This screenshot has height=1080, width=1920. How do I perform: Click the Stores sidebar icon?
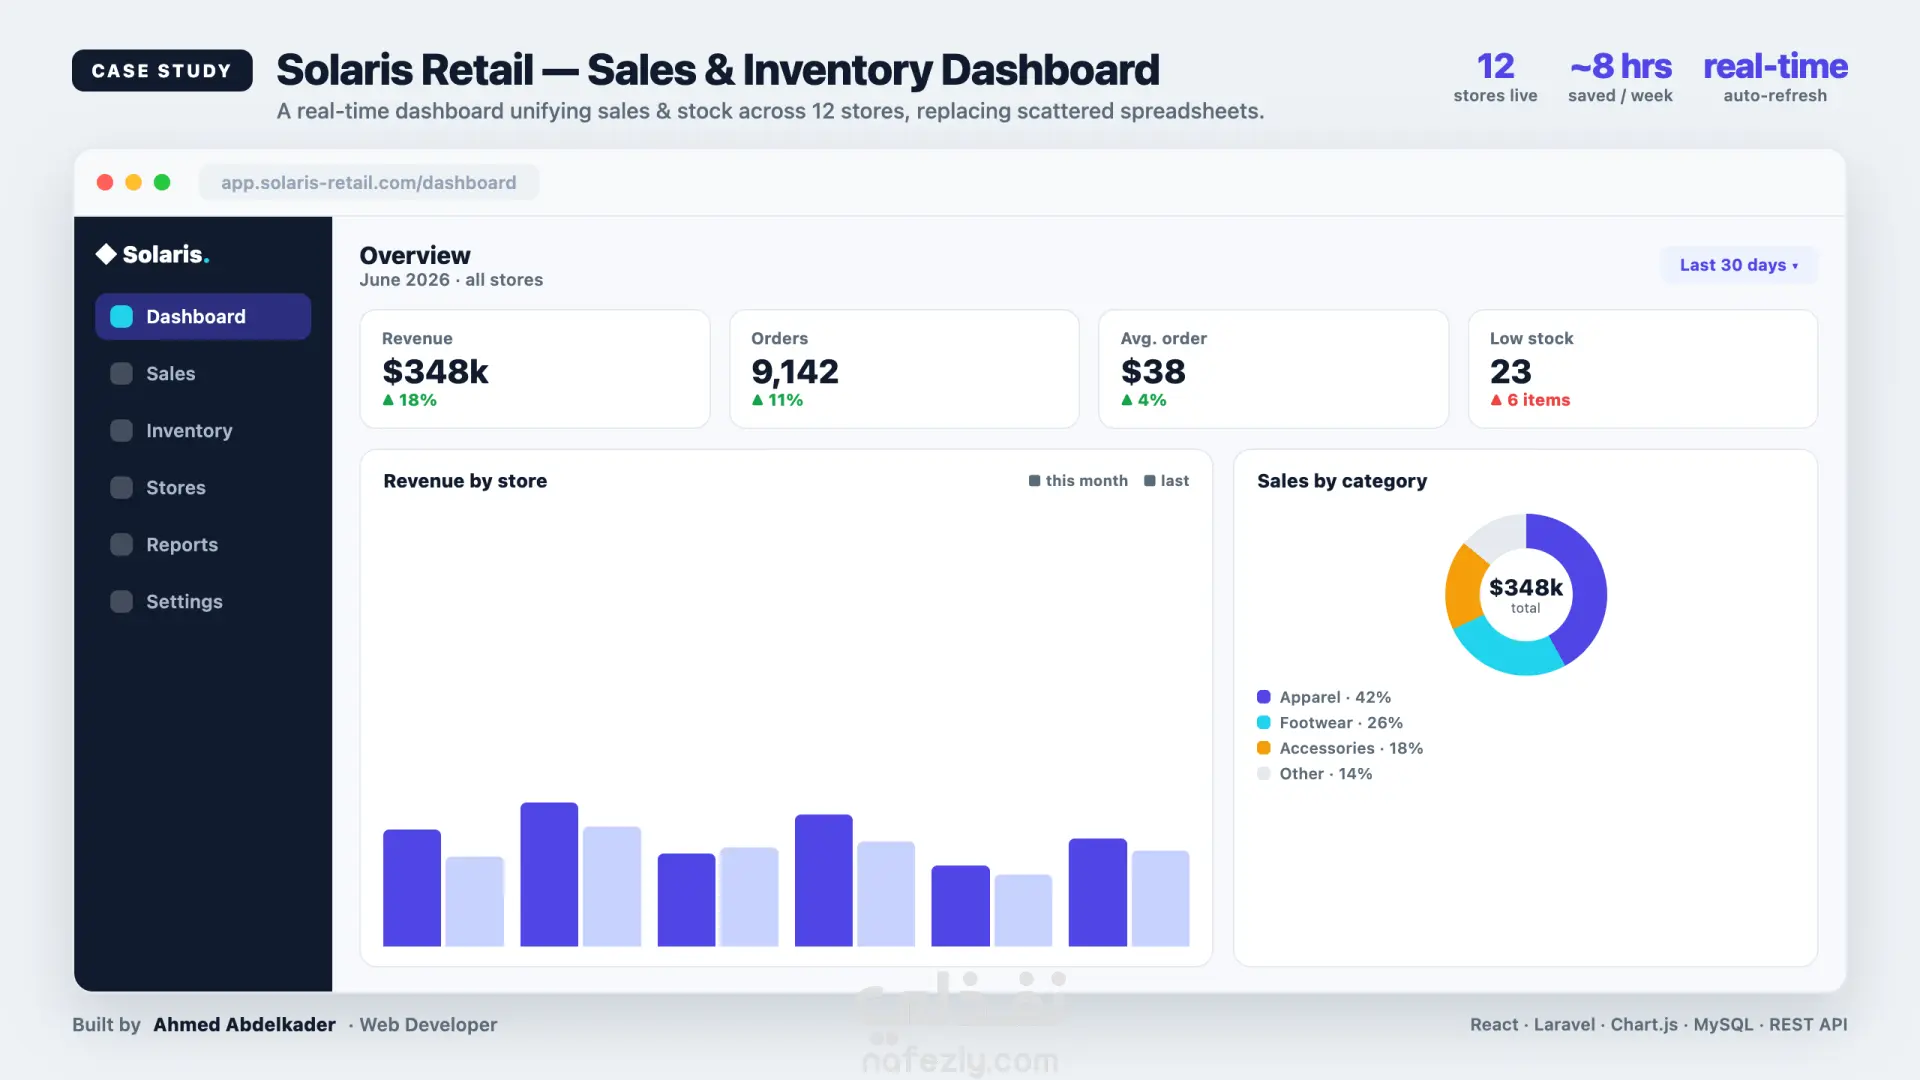point(121,487)
